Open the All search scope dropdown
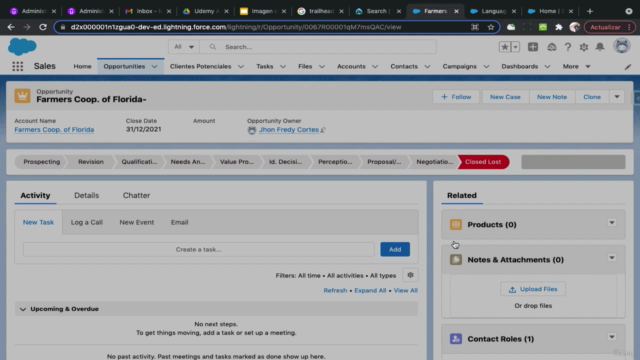 [184, 47]
